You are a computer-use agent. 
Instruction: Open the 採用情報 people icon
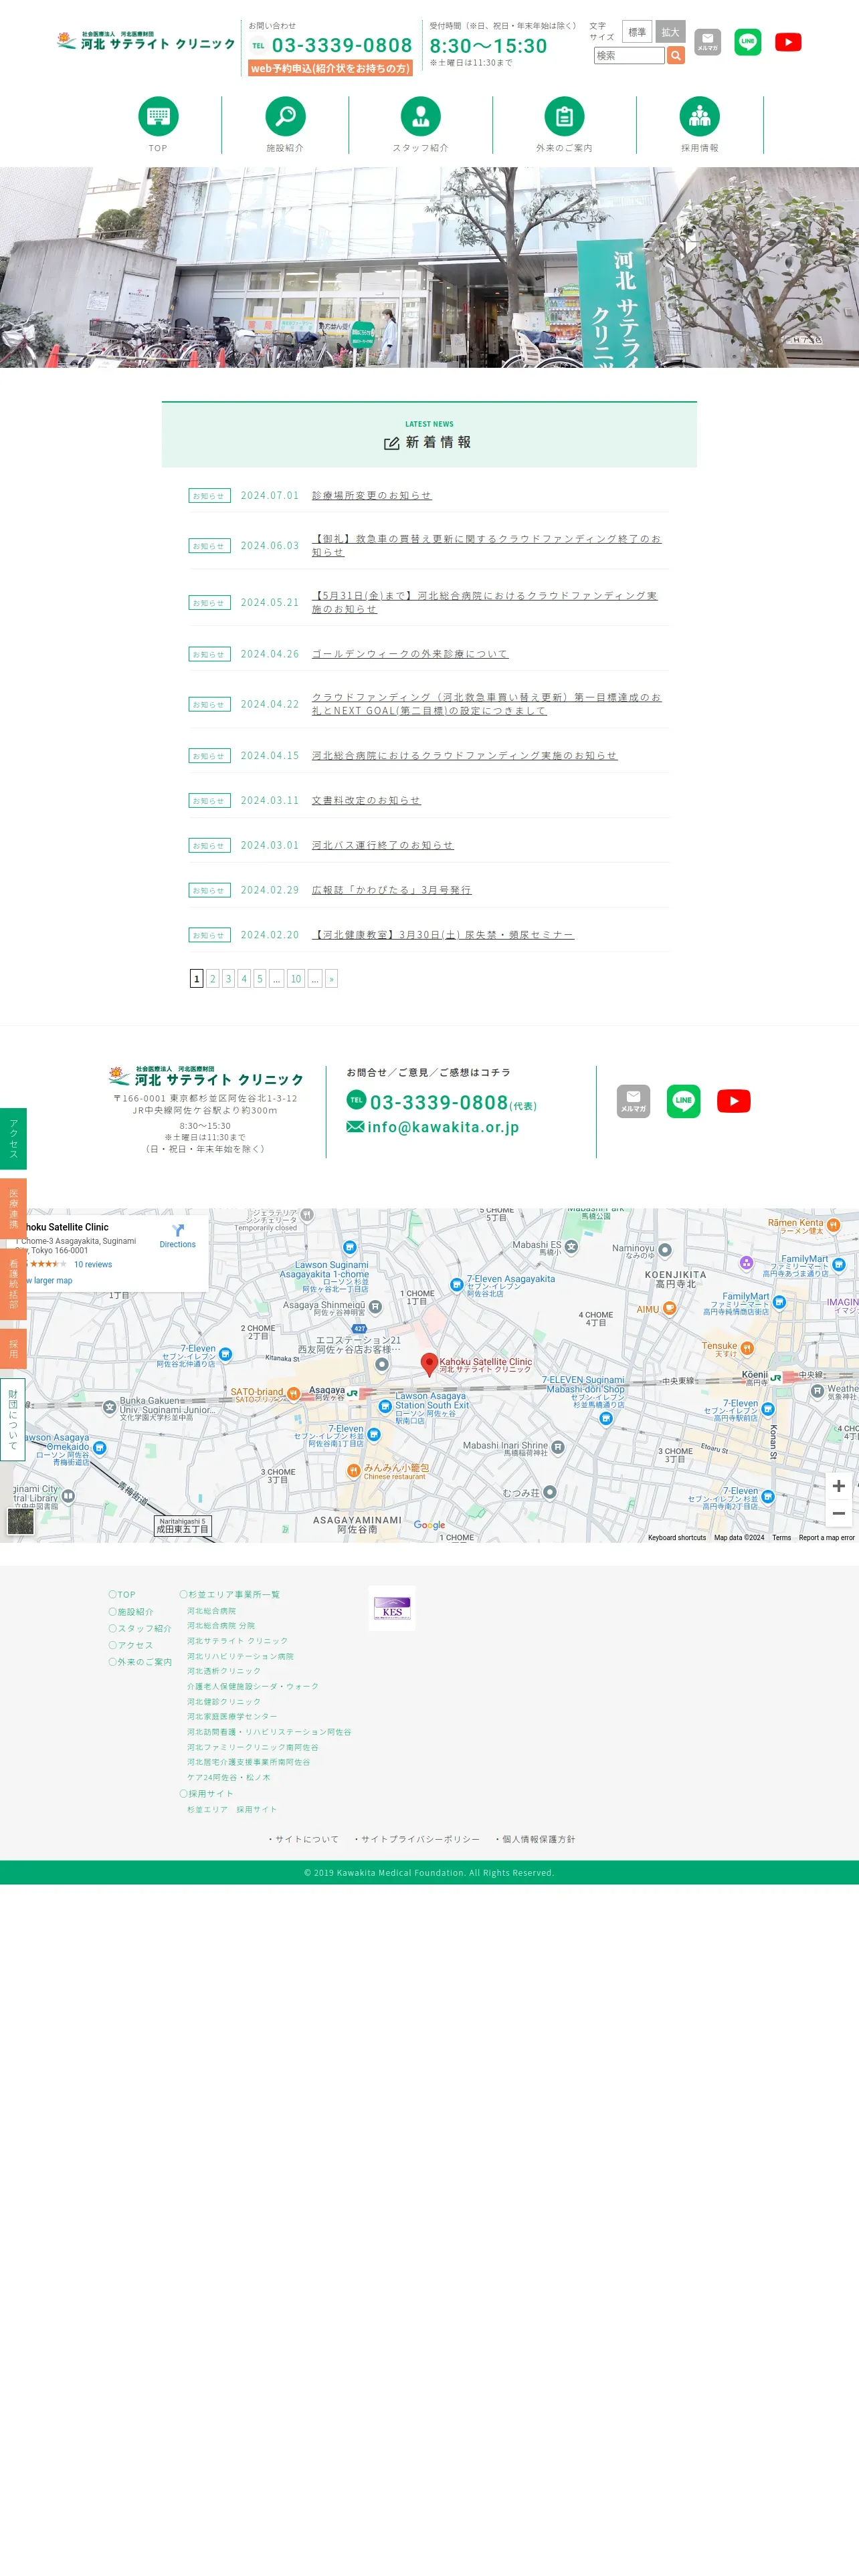coord(699,116)
